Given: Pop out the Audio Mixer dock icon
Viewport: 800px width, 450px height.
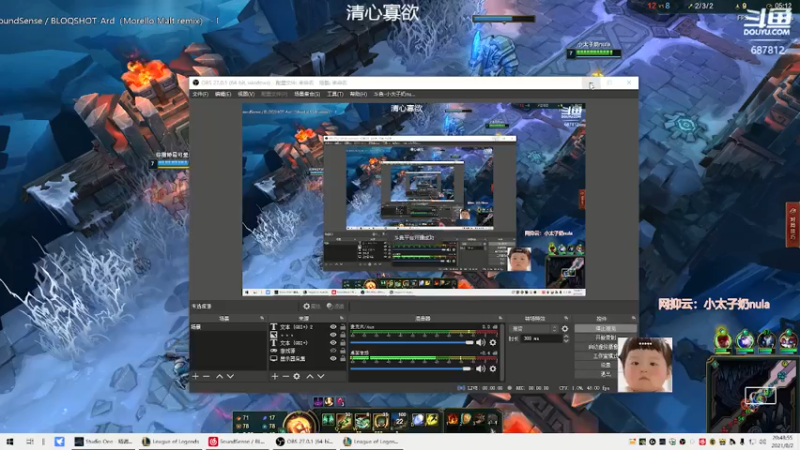Looking at the screenshot, I should (500, 318).
